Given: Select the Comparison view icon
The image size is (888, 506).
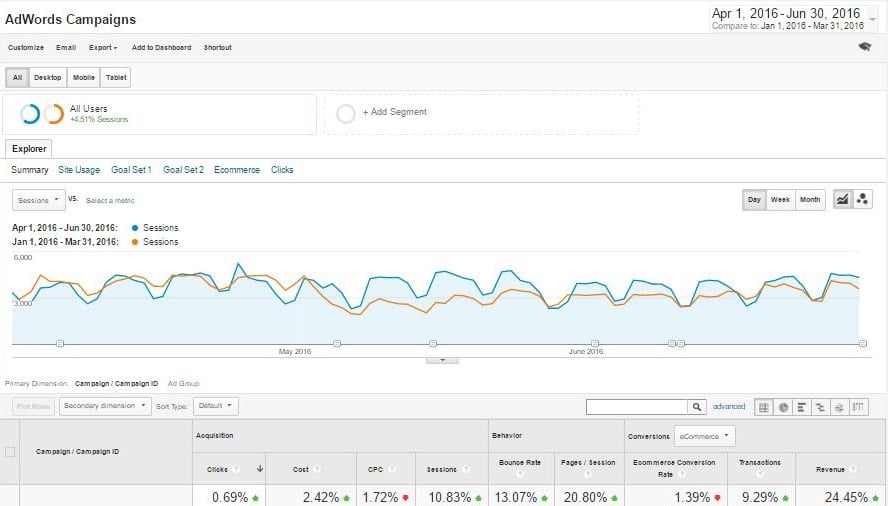Looking at the screenshot, I should (x=820, y=407).
